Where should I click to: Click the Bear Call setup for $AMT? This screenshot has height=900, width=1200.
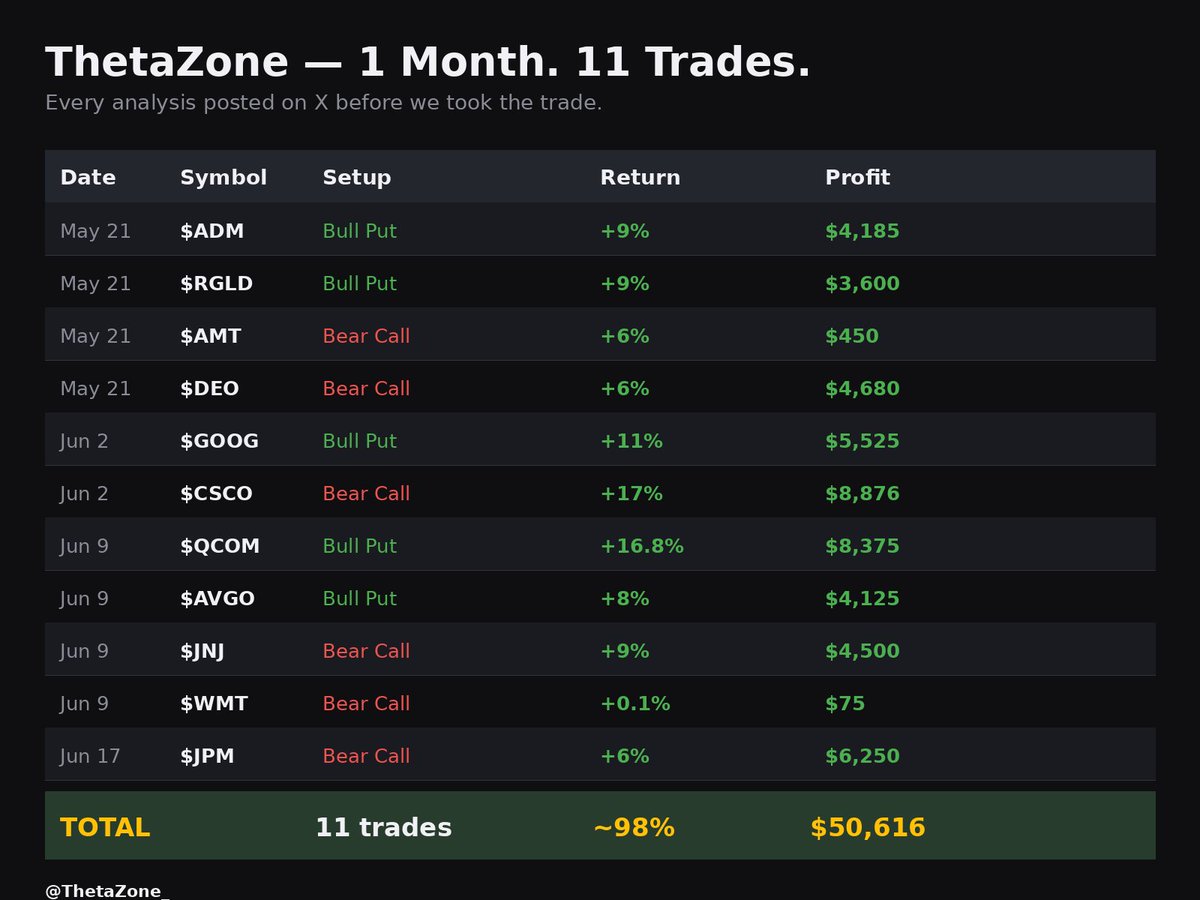coord(366,336)
